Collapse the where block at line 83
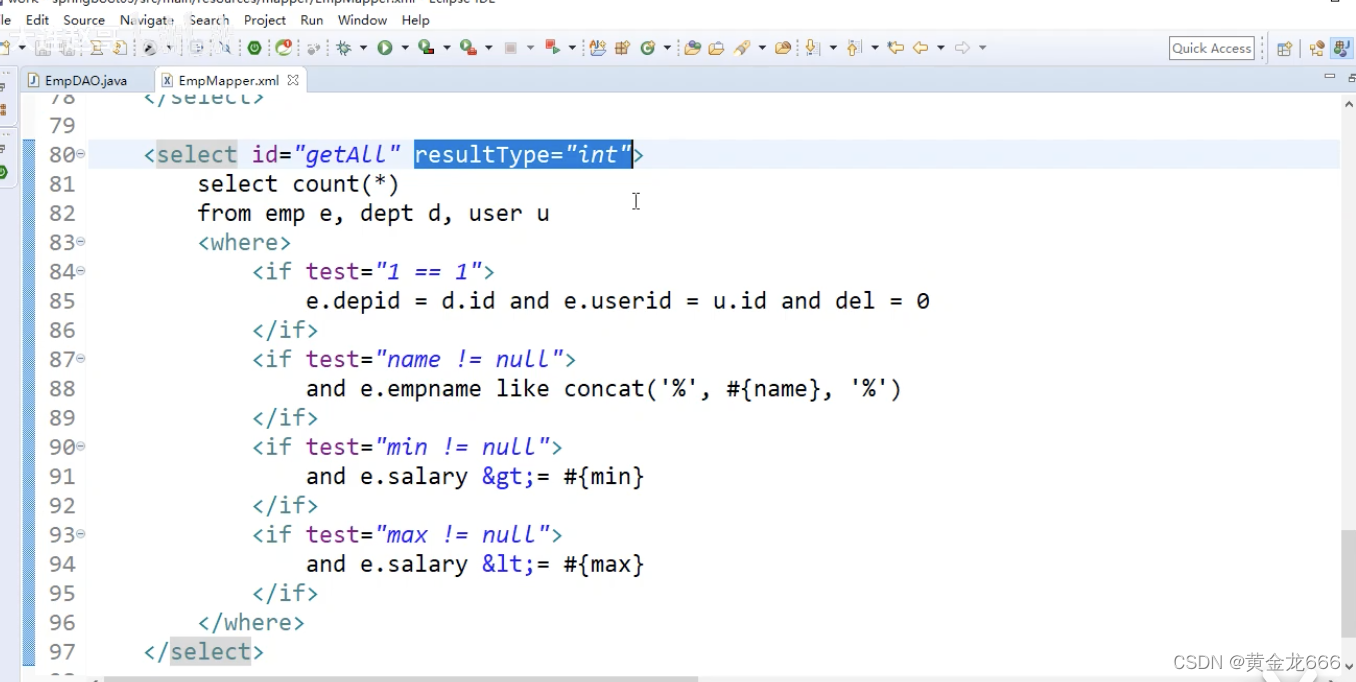1356x682 pixels. click(81, 242)
